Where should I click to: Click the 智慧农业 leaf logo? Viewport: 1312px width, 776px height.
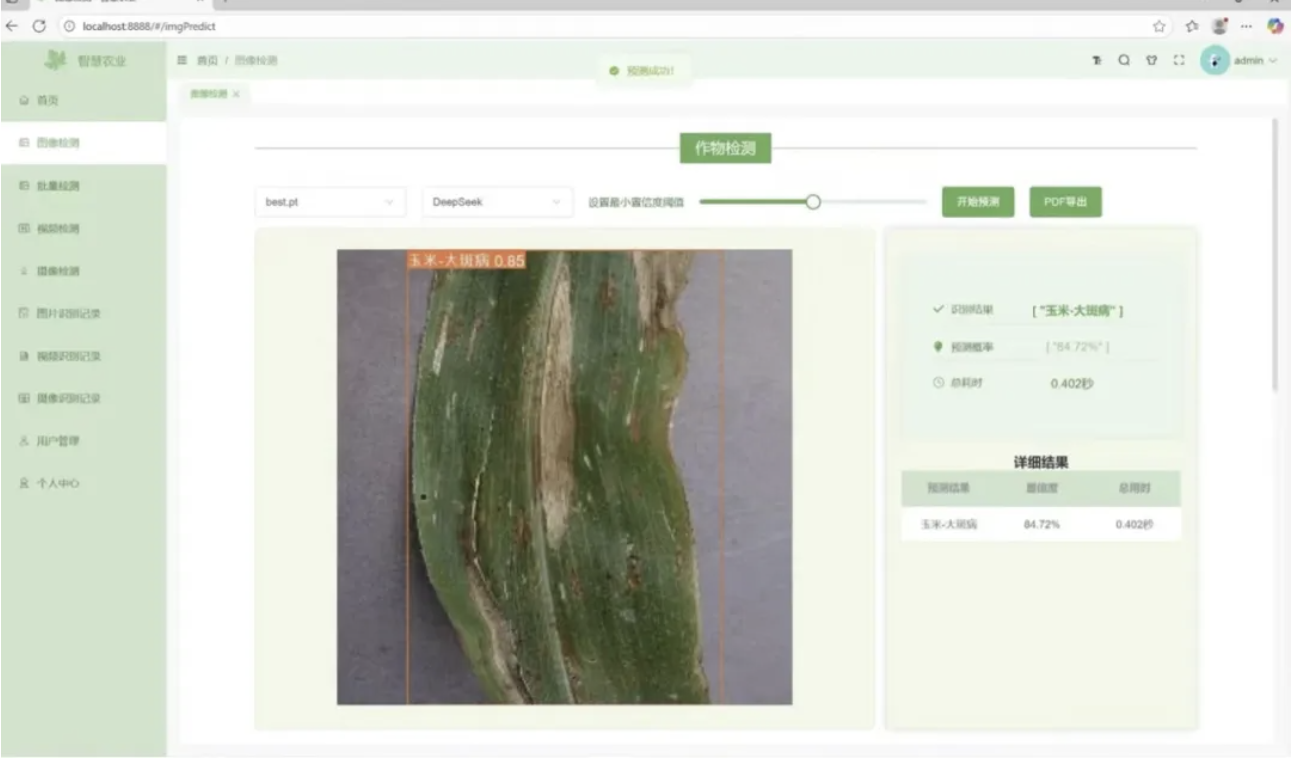click(x=56, y=60)
